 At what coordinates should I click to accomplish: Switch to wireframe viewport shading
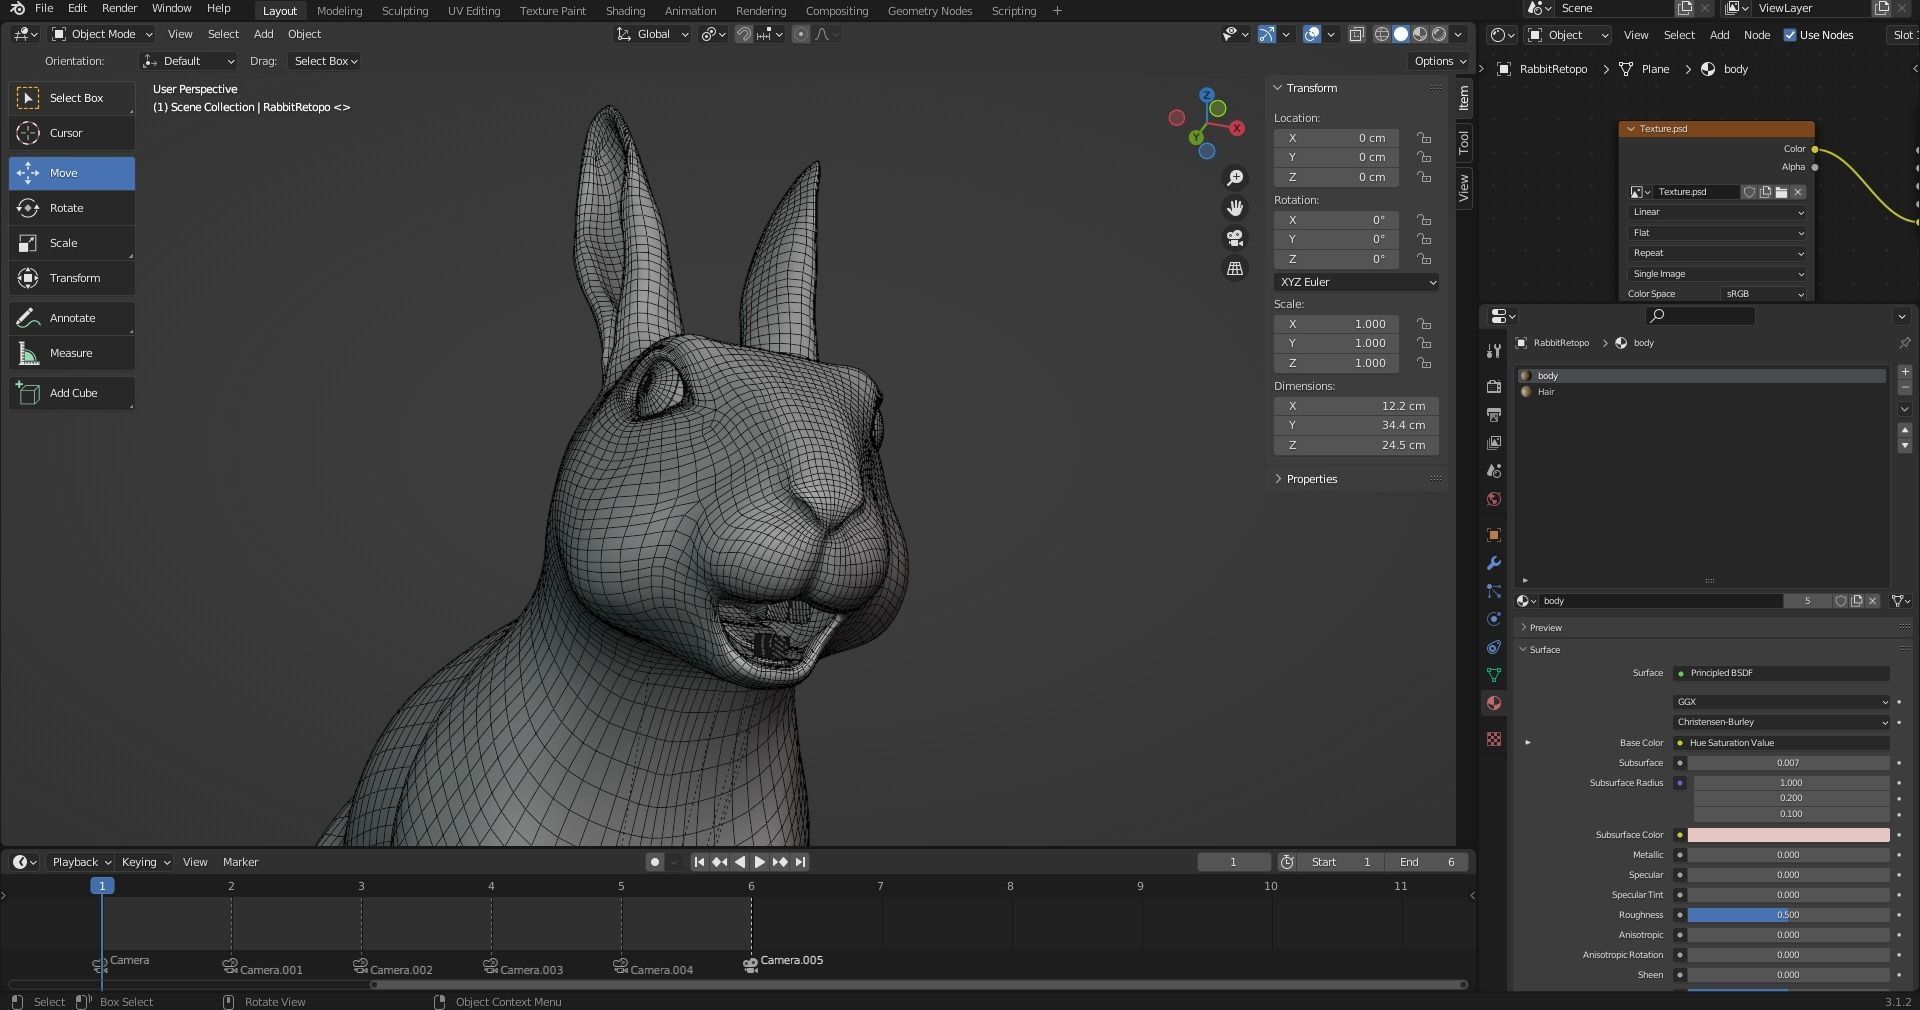pos(1382,34)
